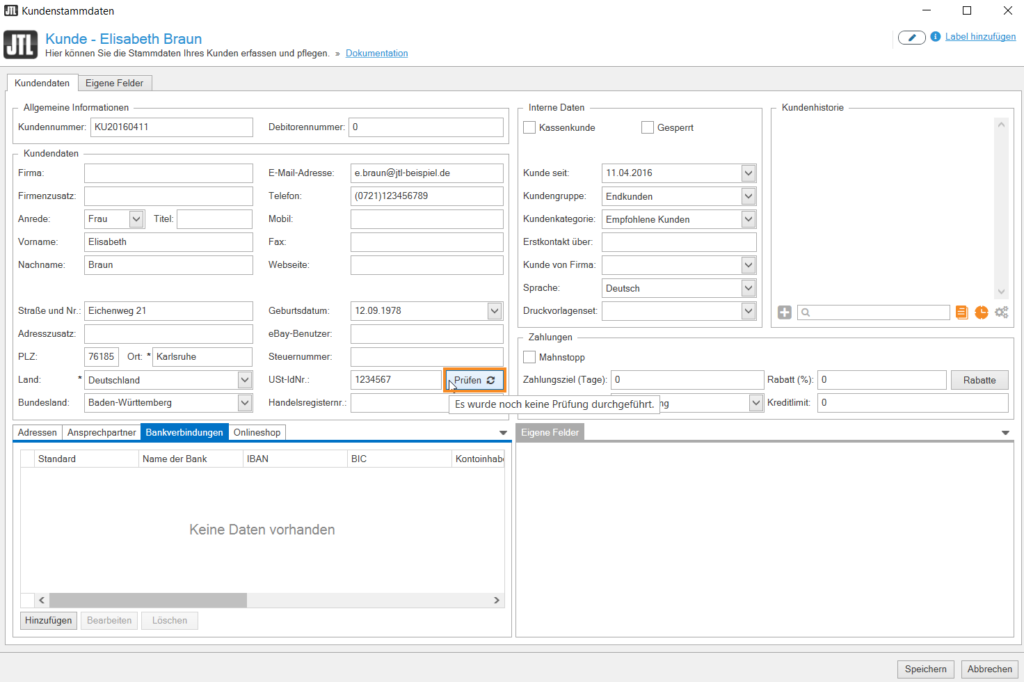The height and width of the screenshot is (682, 1024).
Task: Click the orange clock history icon
Action: [x=981, y=312]
